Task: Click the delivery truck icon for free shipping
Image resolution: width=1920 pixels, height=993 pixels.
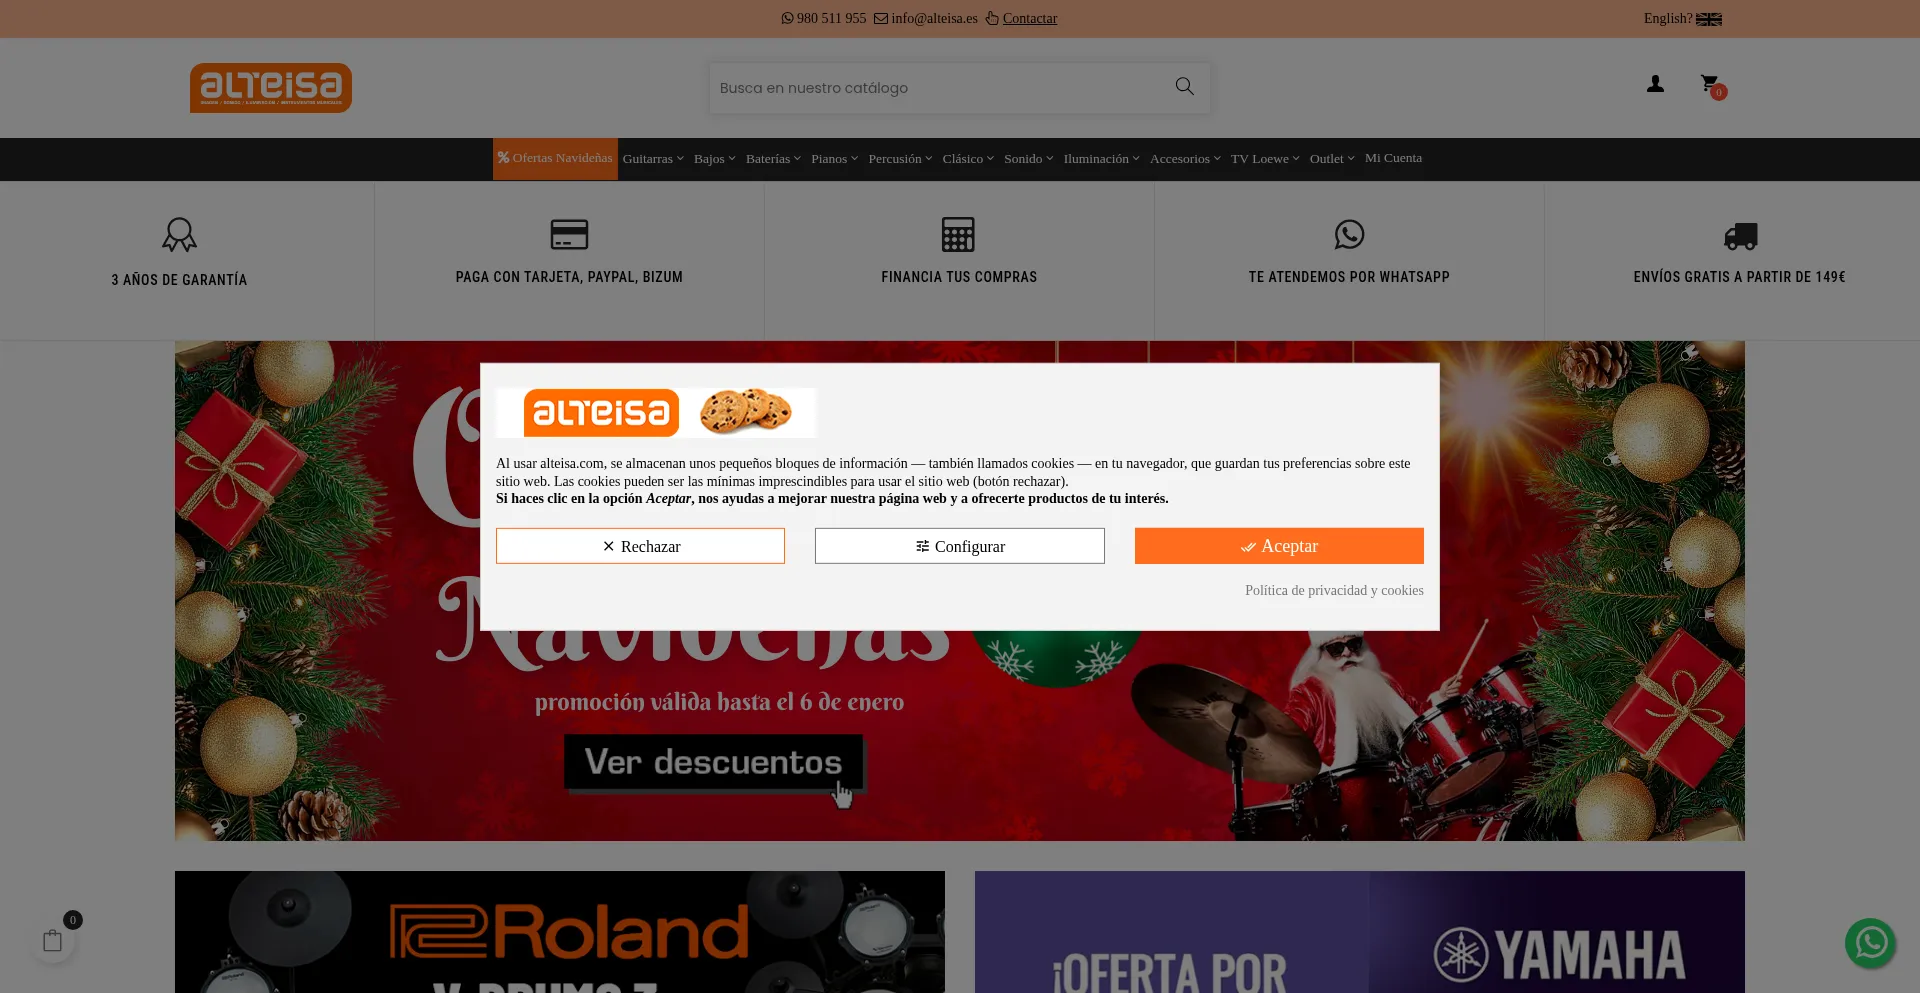Action: [1739, 235]
